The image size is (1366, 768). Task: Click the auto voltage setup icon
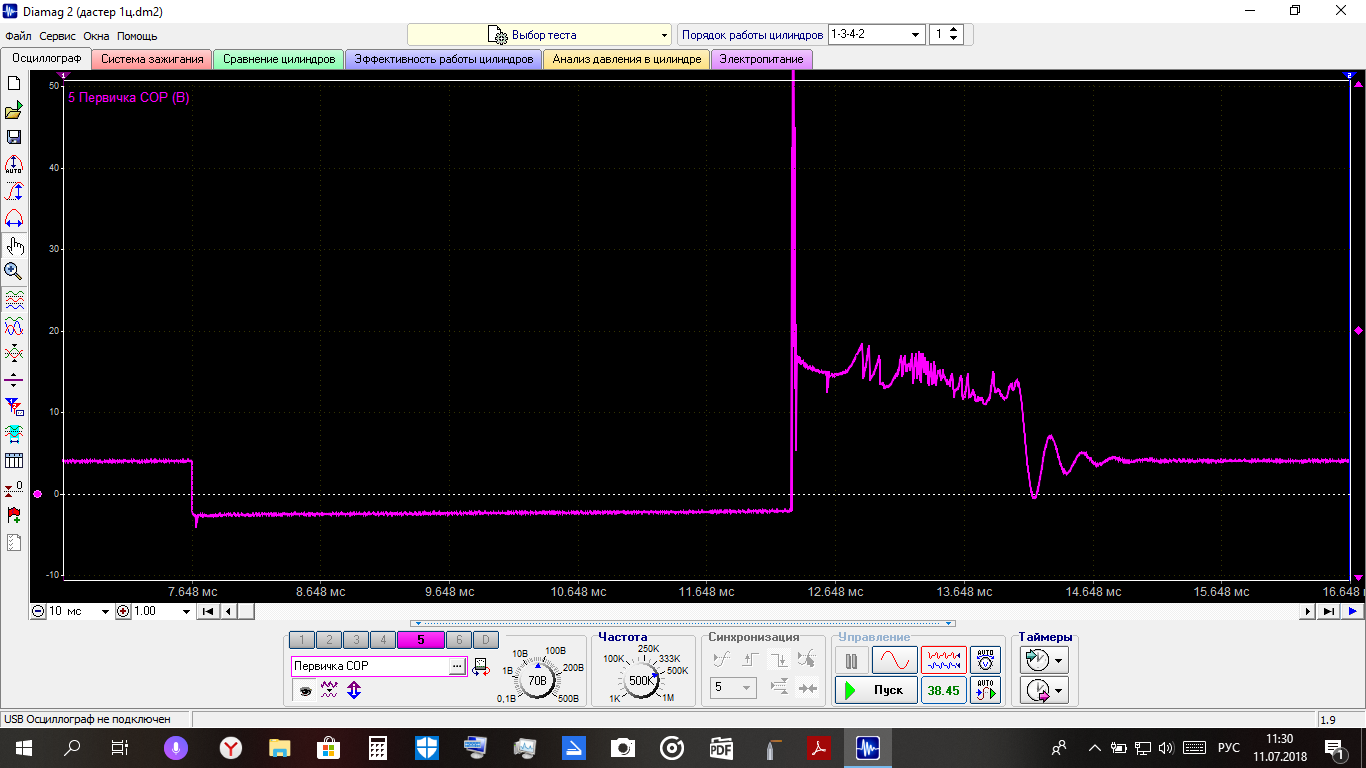tap(986, 660)
